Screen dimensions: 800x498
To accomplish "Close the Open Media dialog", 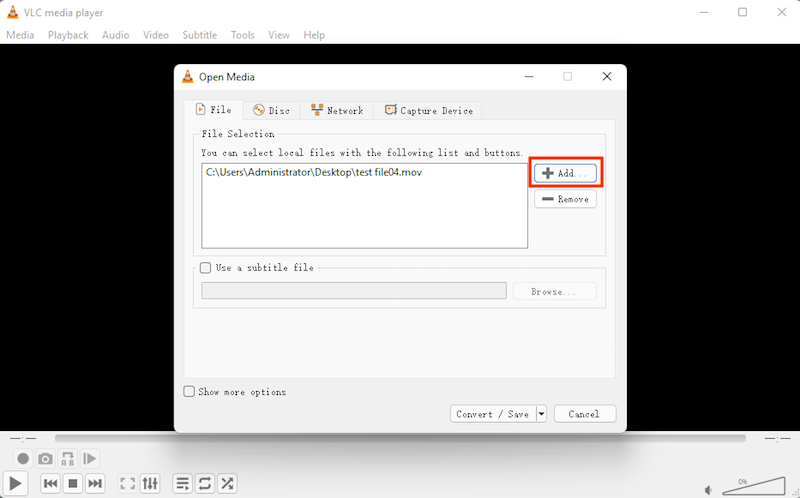I will pyautogui.click(x=607, y=77).
